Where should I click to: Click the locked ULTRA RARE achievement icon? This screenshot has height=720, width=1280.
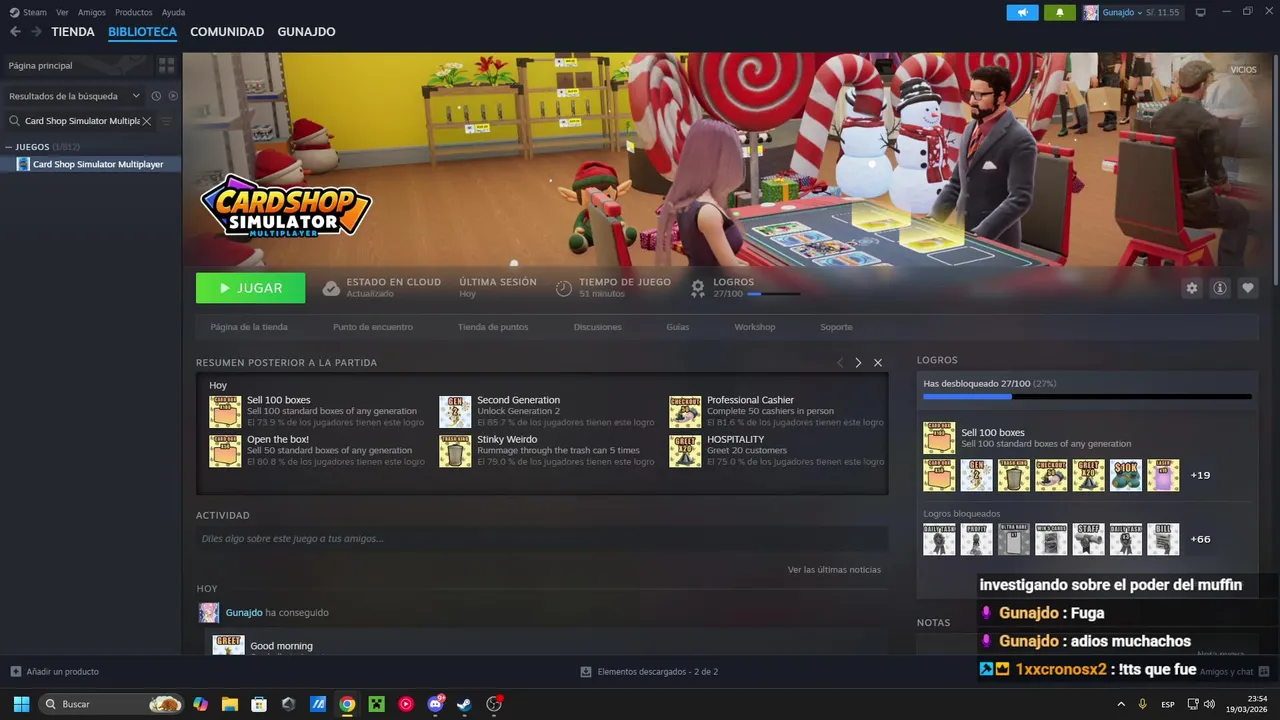(1014, 539)
